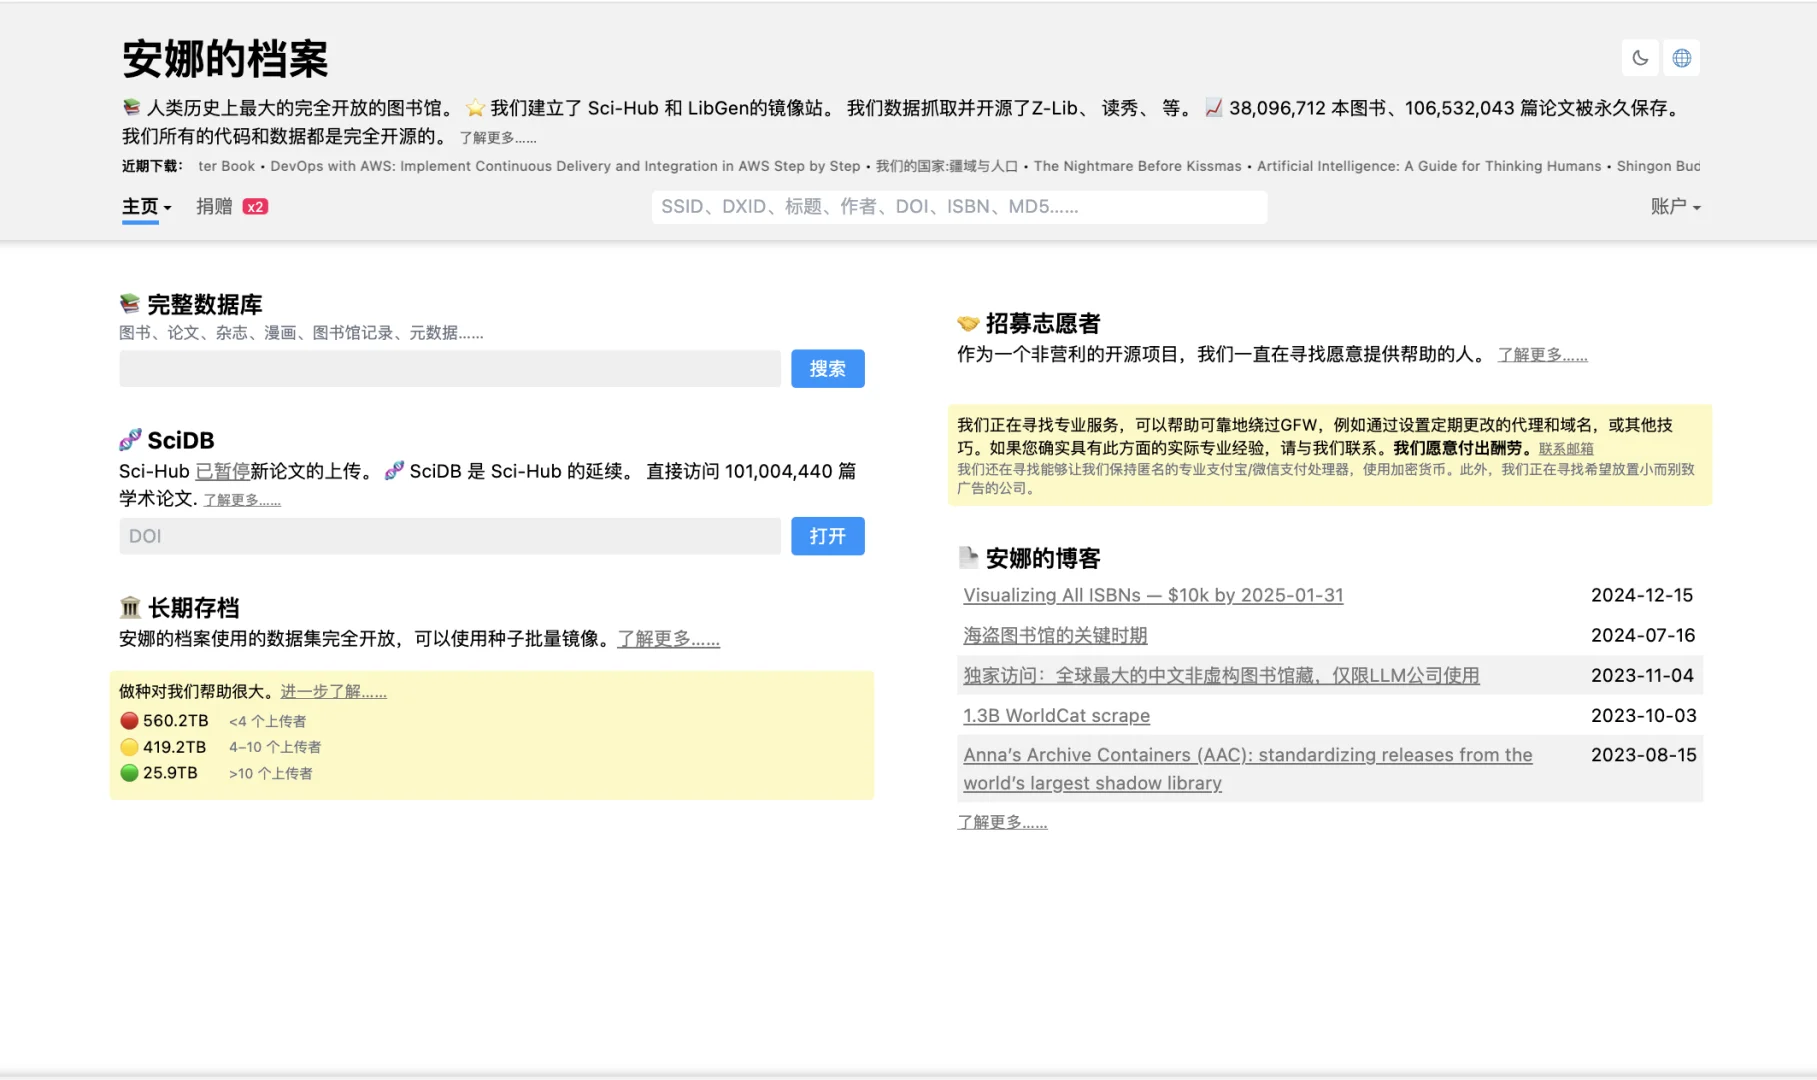
Task: Click the '>10 个上传者' label
Action: 271,773
